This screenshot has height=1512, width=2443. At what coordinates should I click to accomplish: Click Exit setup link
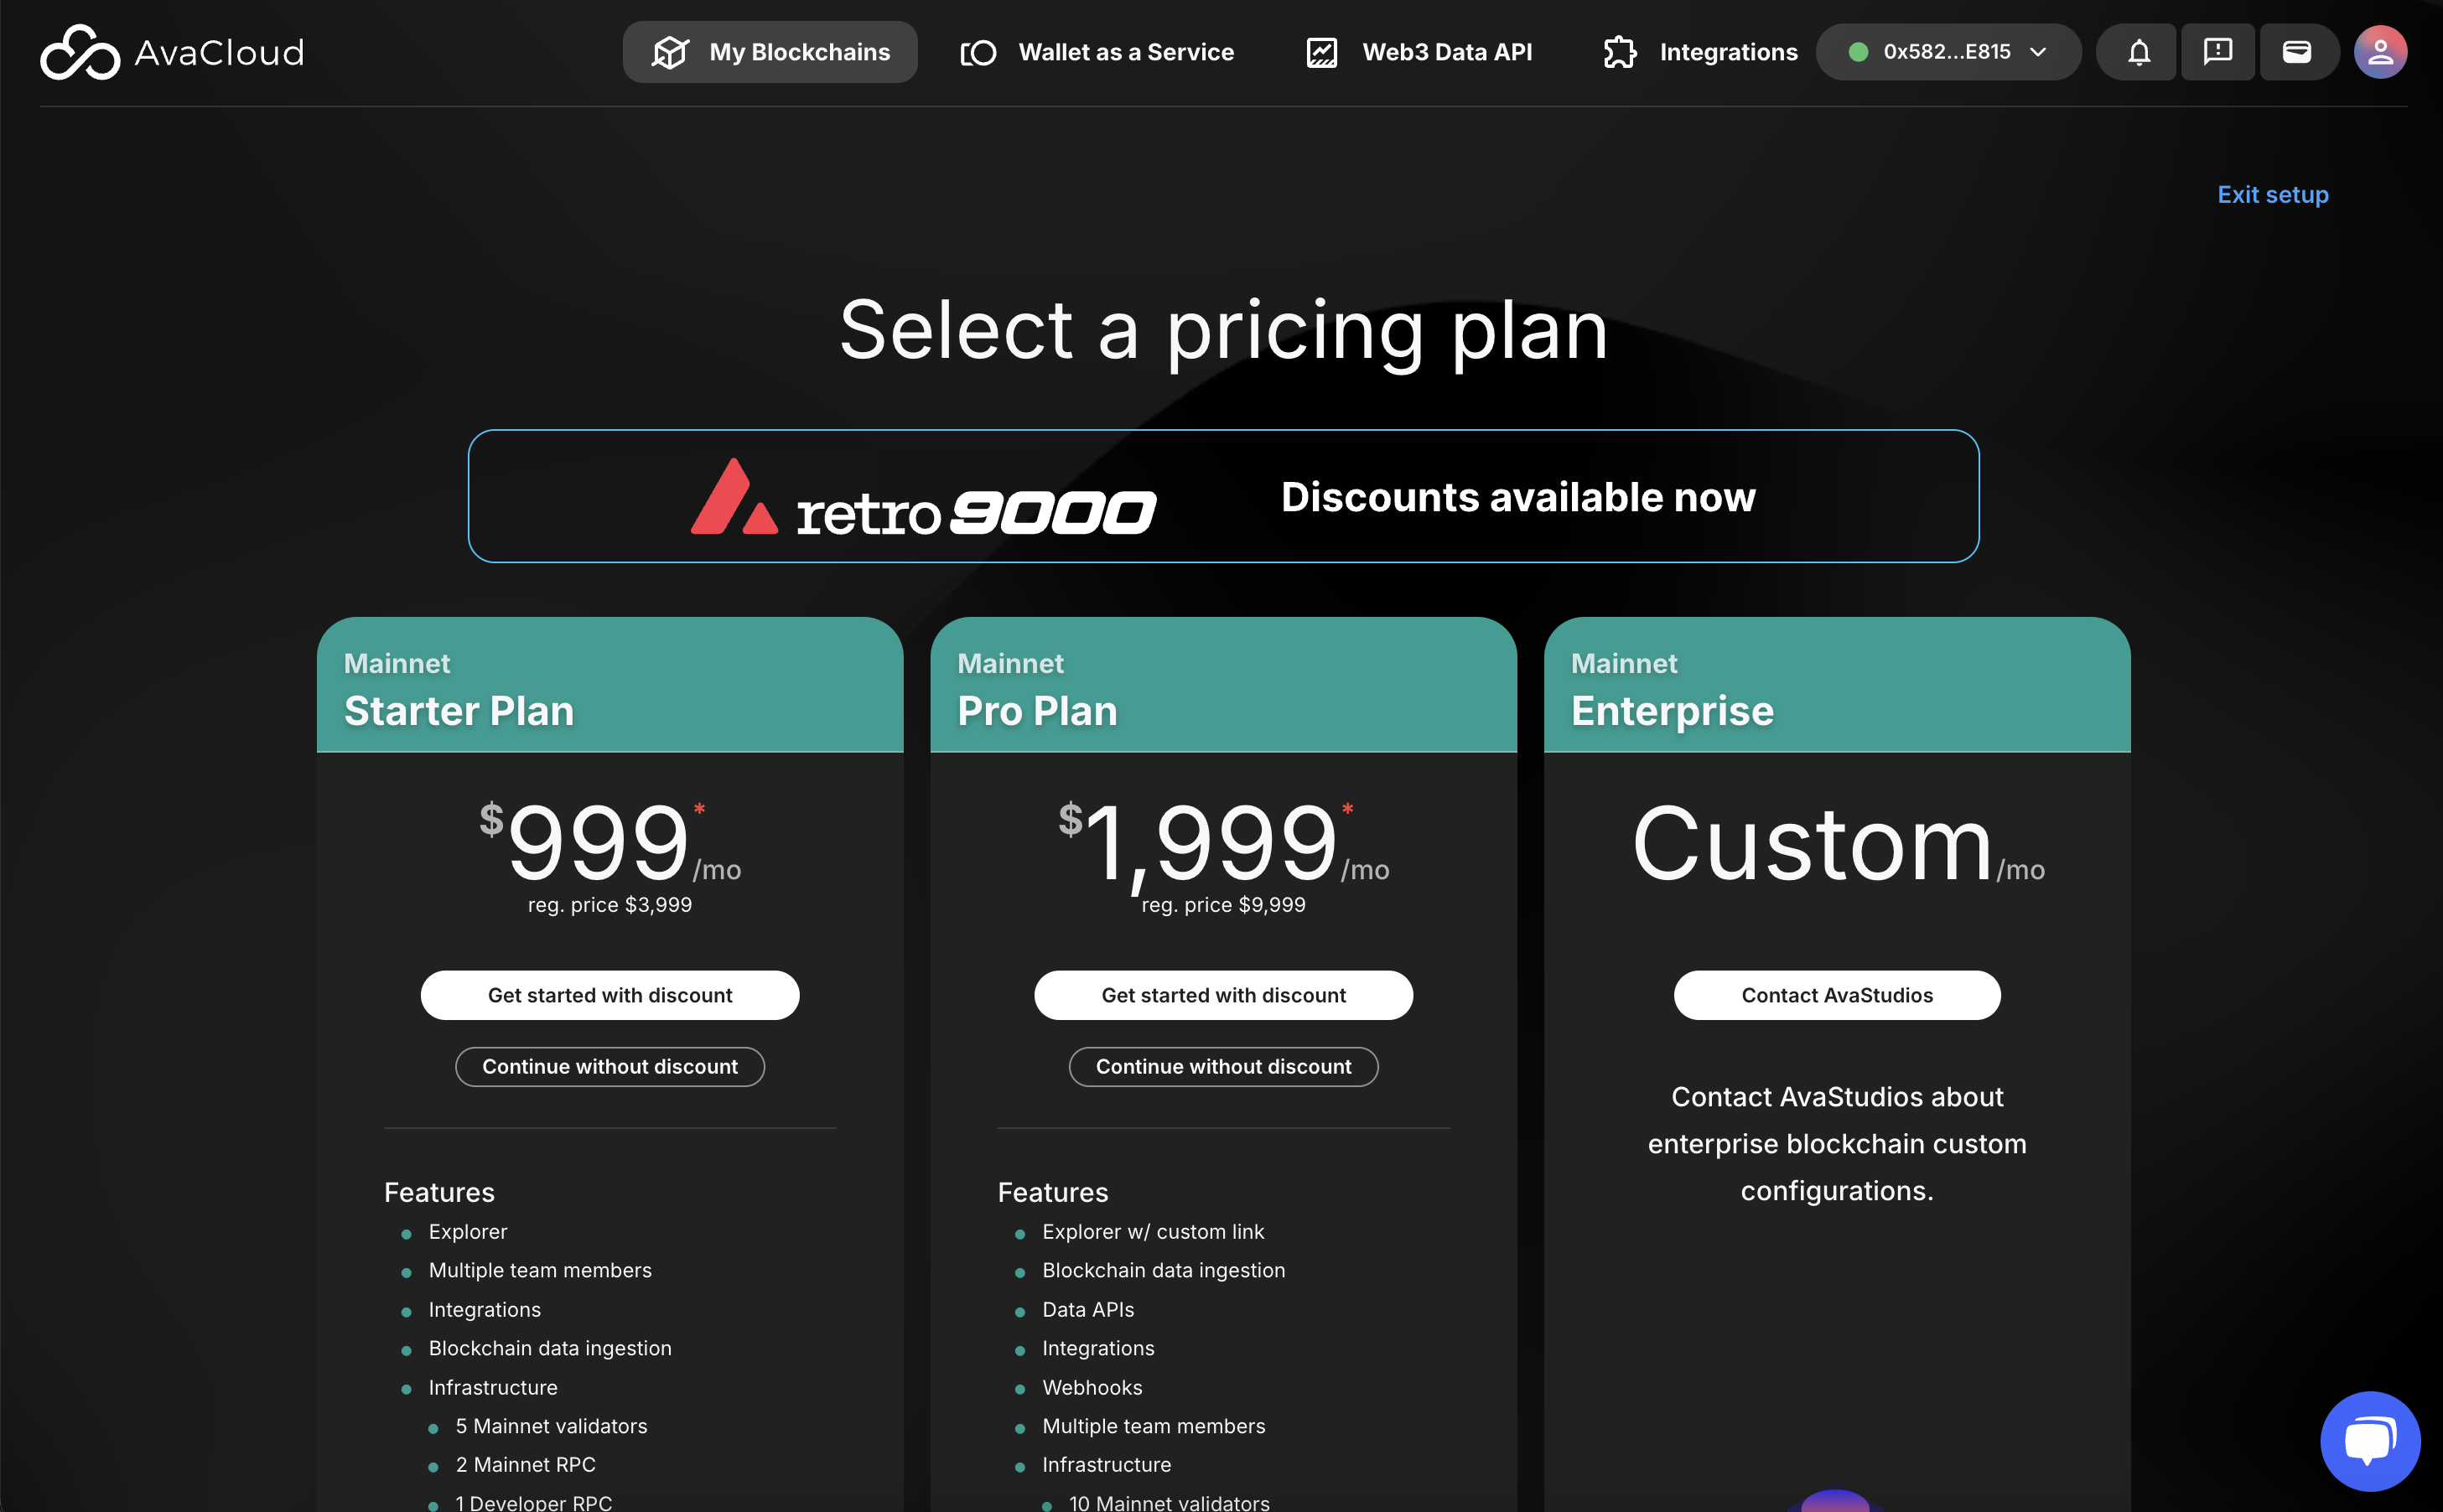2272,195
